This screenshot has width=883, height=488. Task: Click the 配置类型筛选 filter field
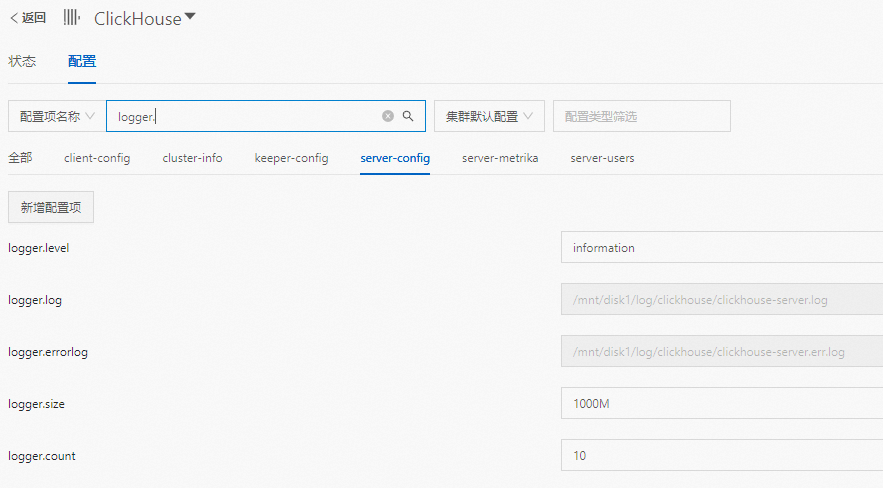click(641, 116)
